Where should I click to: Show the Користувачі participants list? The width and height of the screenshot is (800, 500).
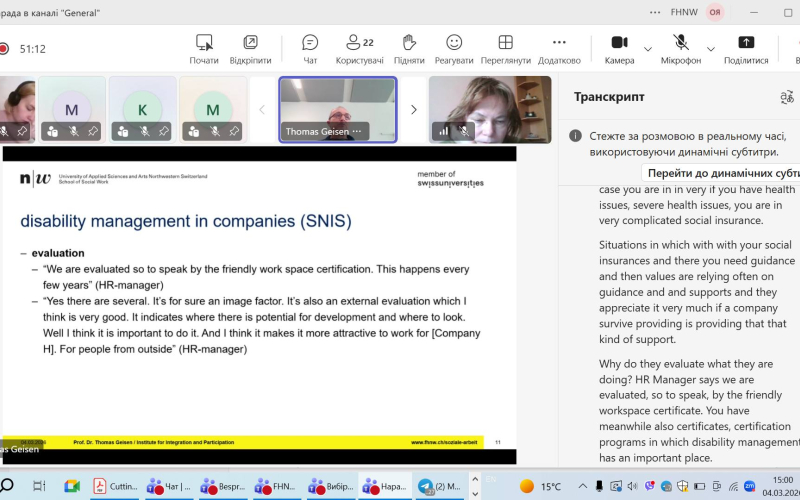click(x=359, y=48)
